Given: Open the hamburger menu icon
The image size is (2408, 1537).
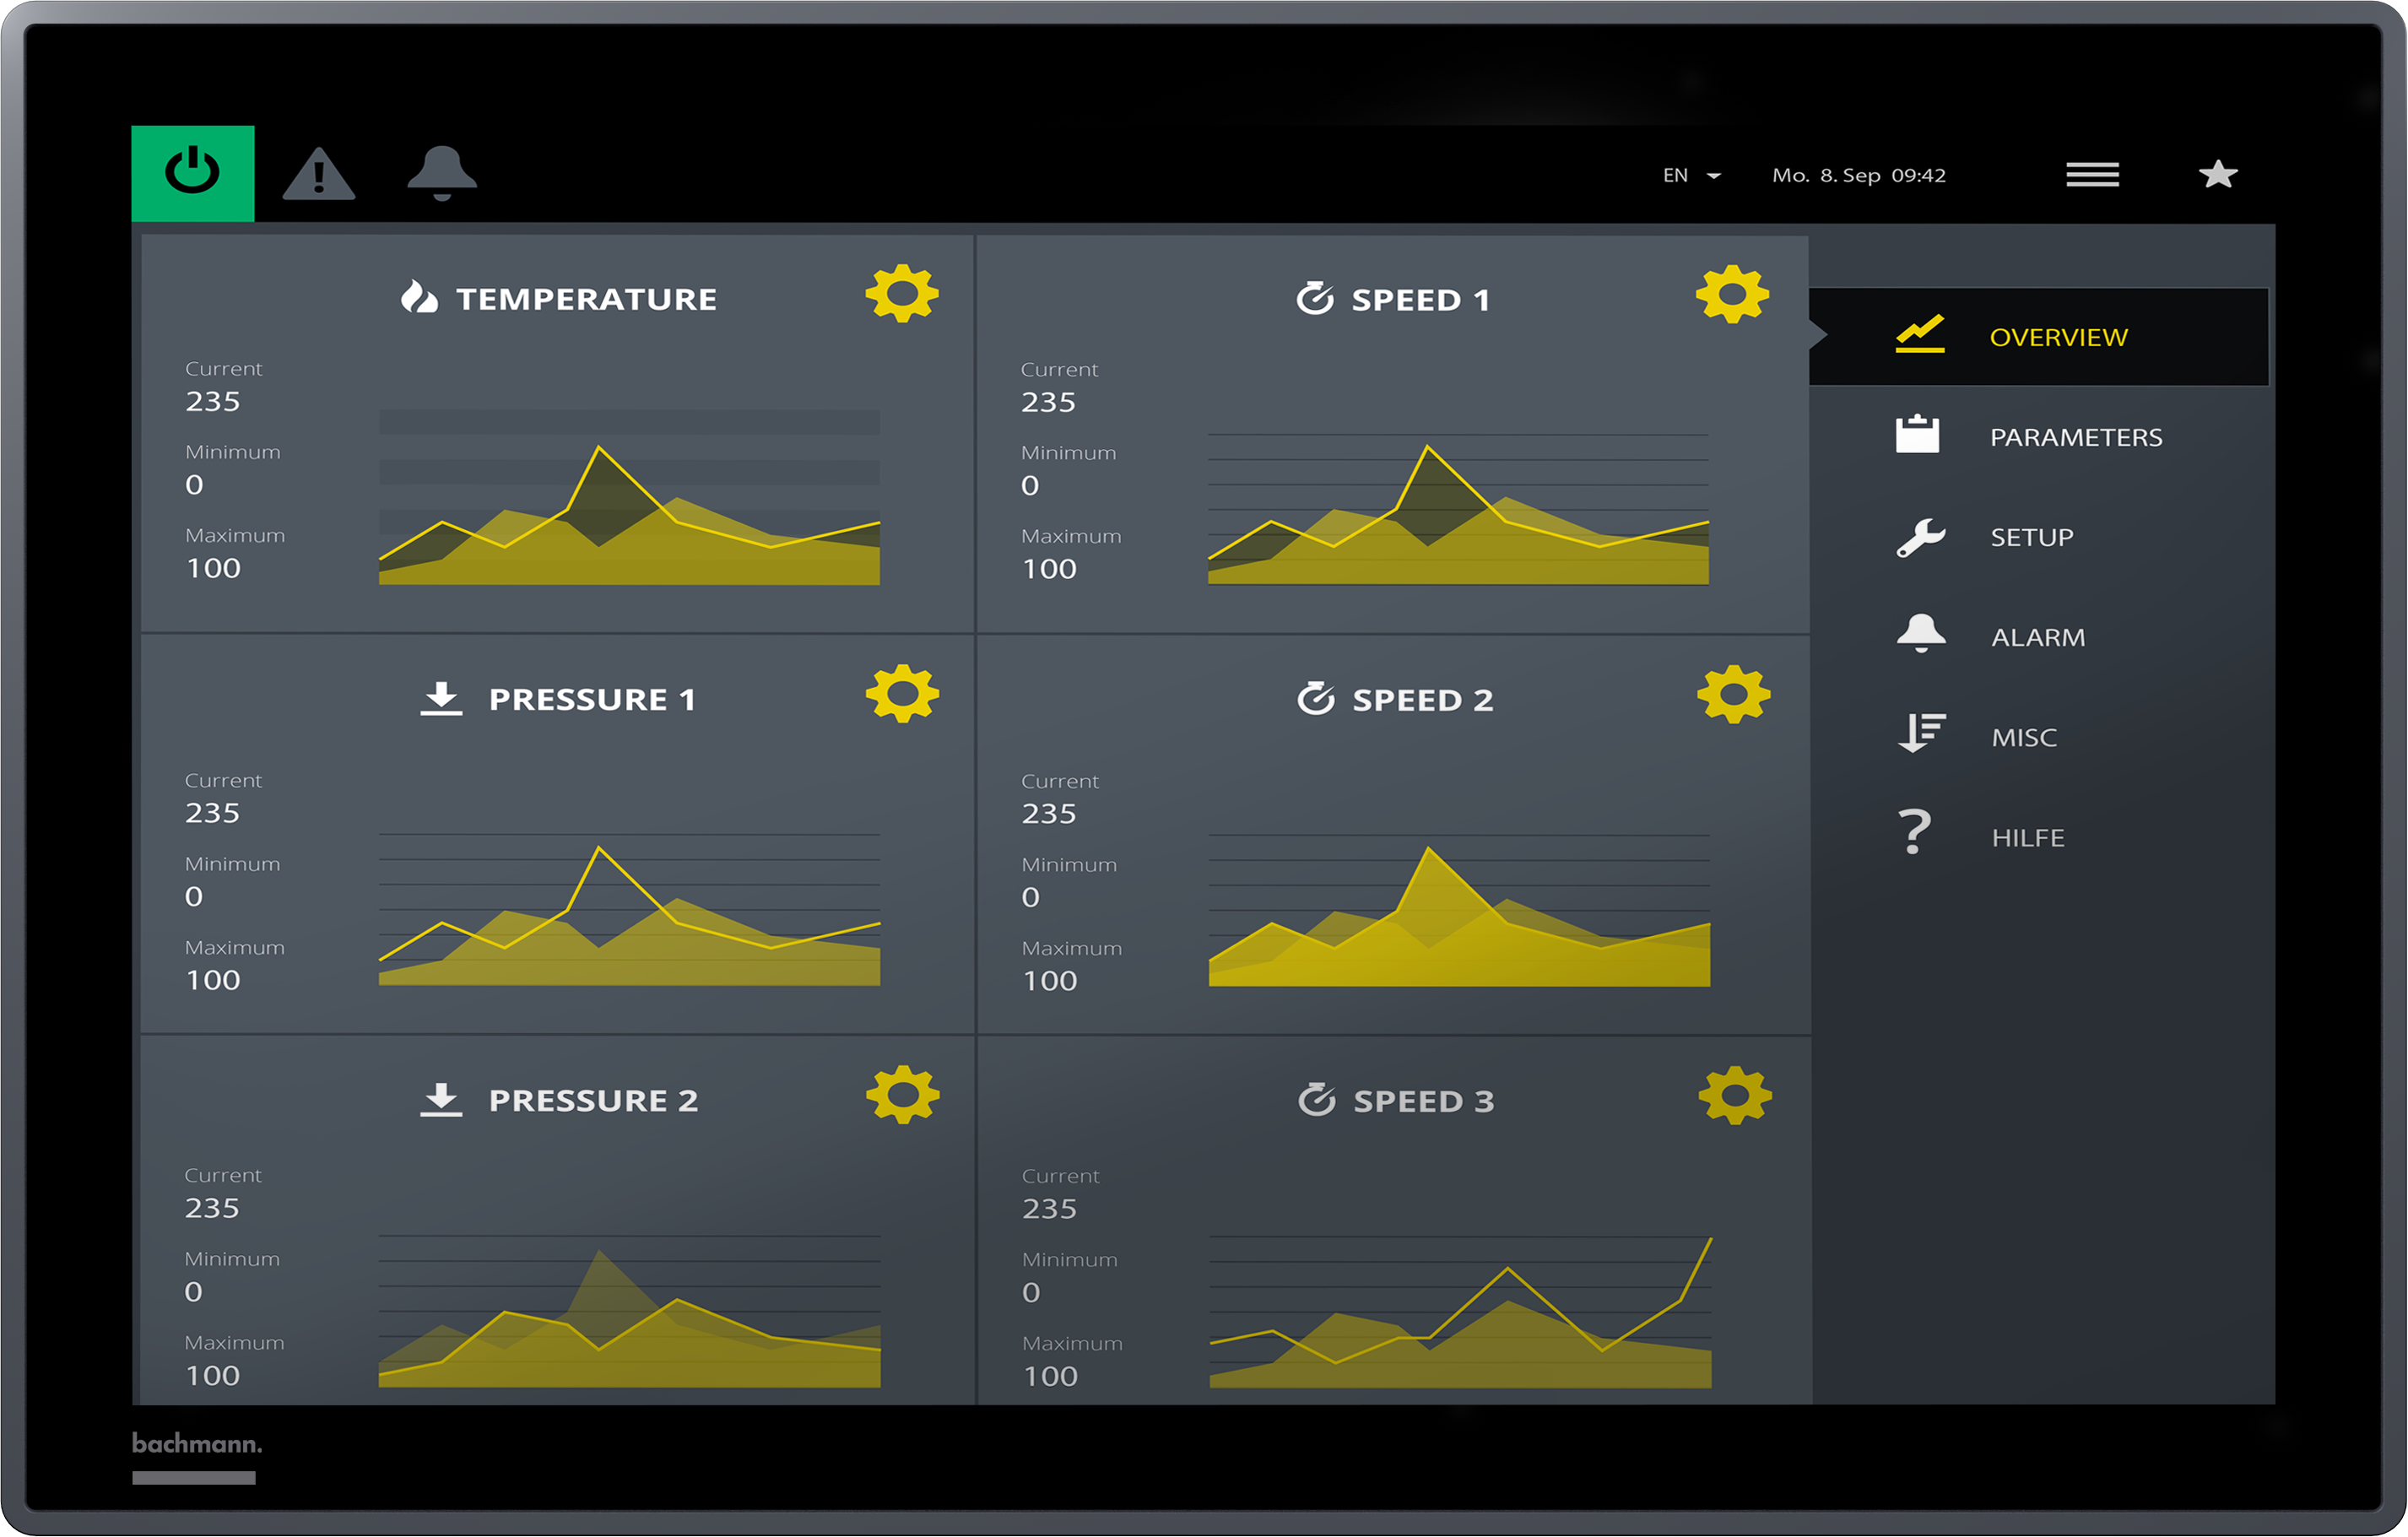Looking at the screenshot, I should (2092, 175).
